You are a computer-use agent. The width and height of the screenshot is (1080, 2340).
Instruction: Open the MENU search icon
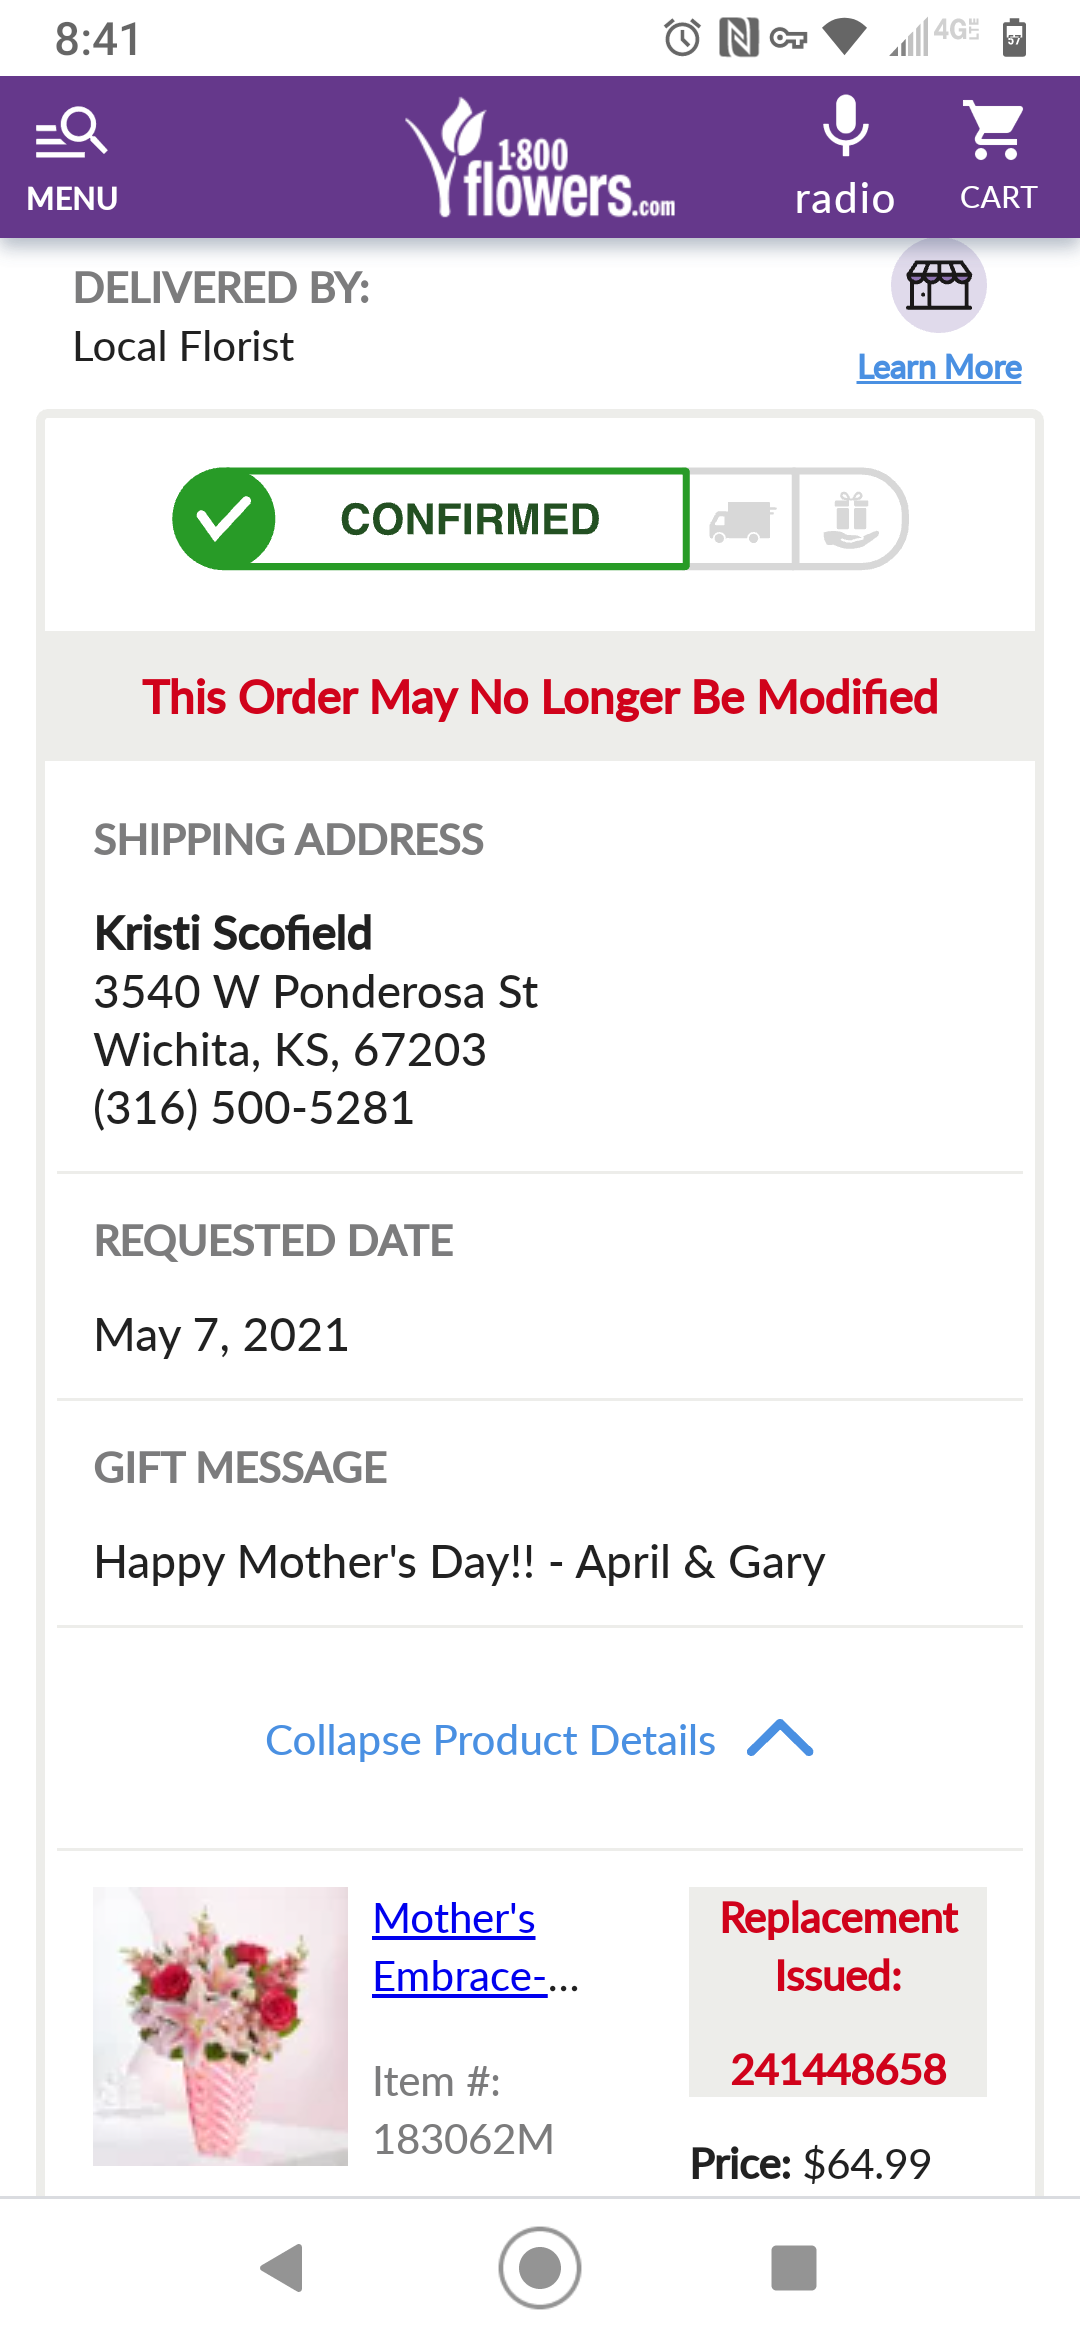[72, 134]
